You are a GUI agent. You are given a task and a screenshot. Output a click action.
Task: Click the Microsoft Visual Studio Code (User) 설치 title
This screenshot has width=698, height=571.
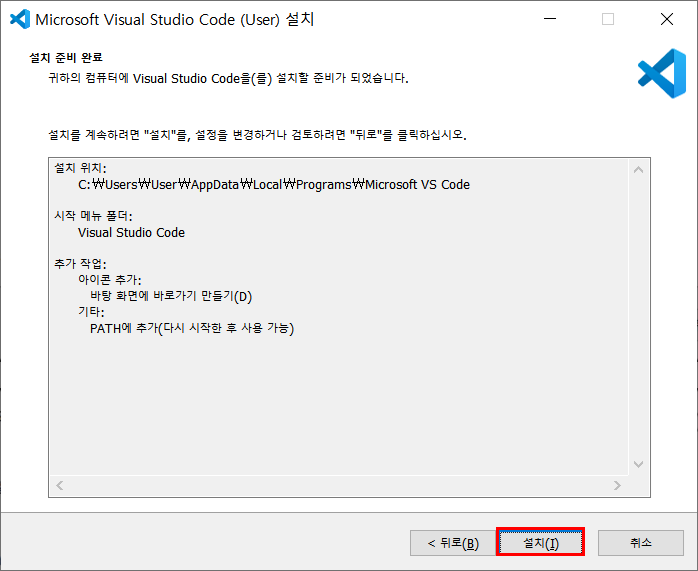pyautogui.click(x=175, y=20)
